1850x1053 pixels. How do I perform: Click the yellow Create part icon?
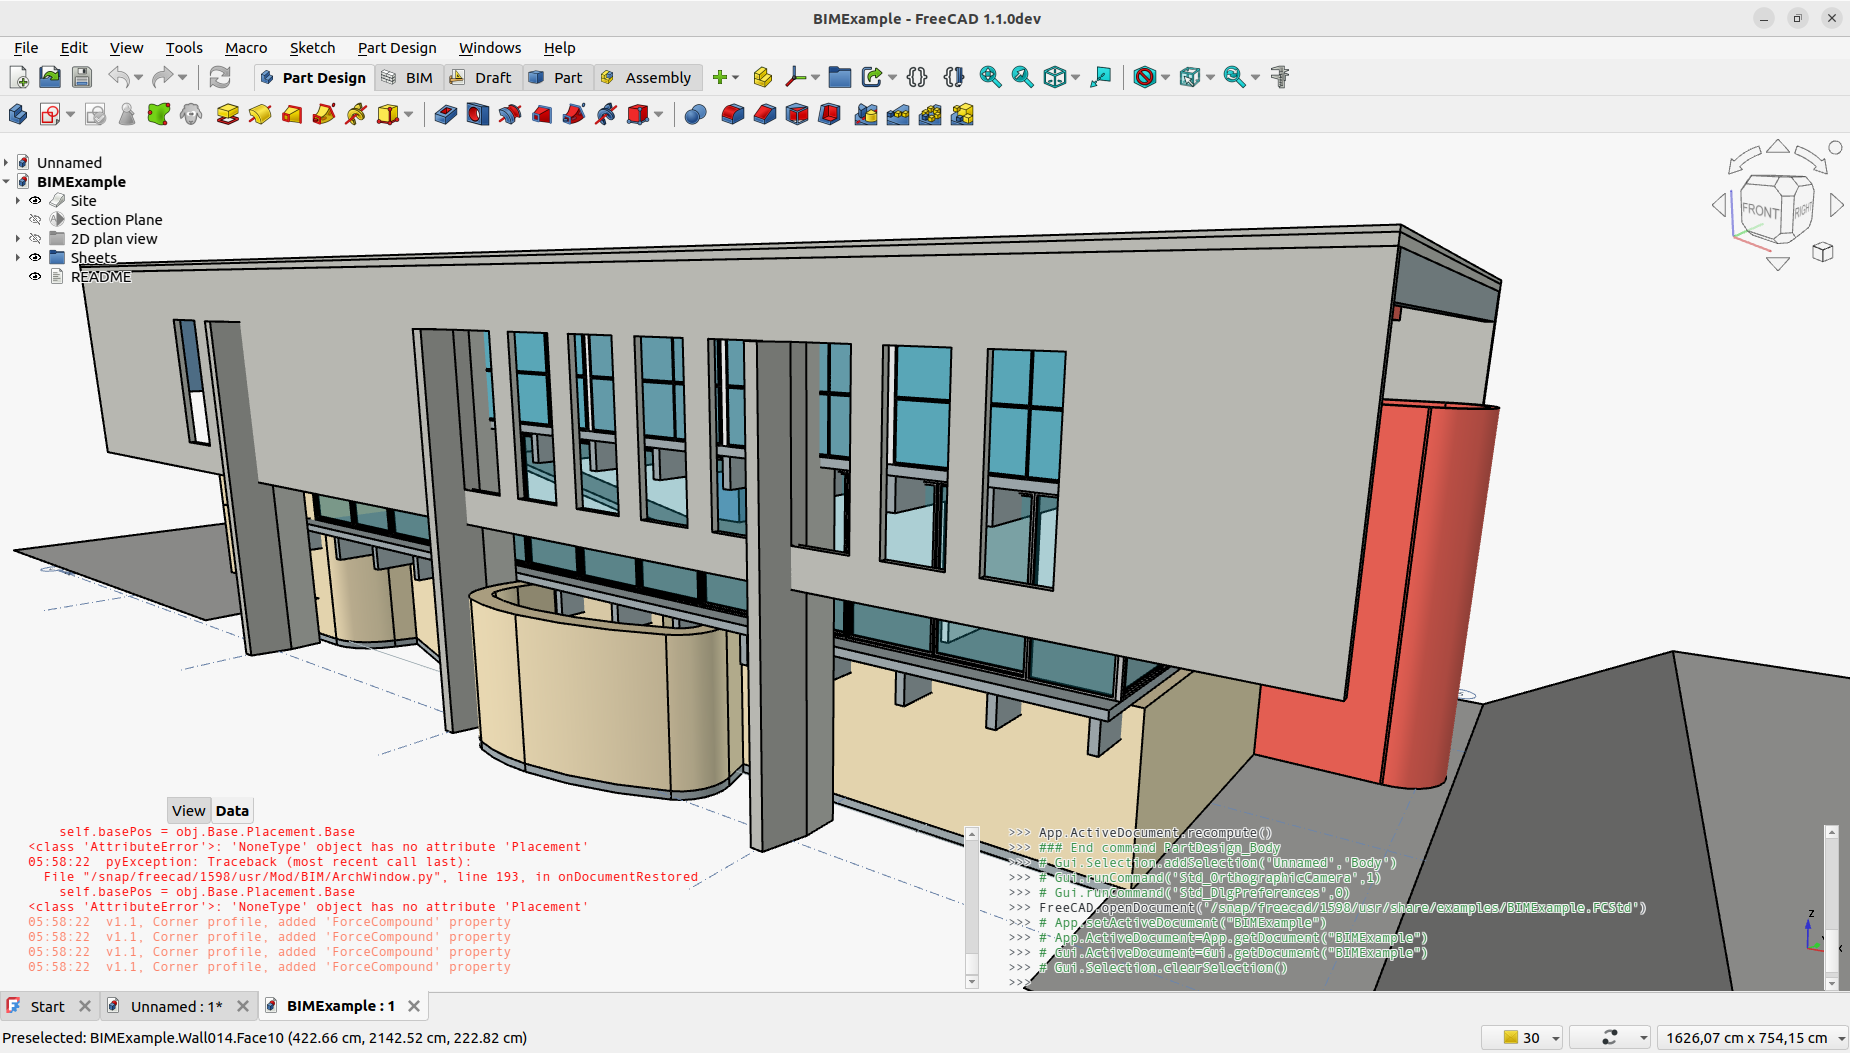[x=763, y=77]
